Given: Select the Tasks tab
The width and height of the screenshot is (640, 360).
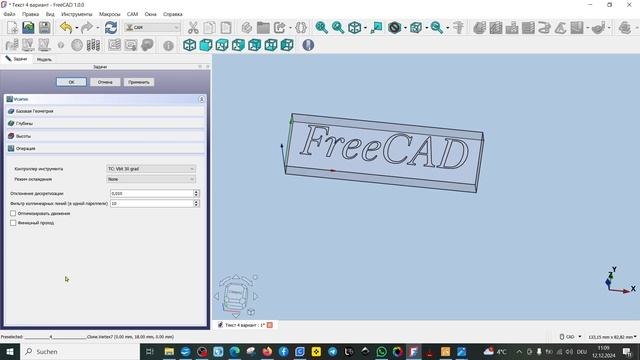Looking at the screenshot, I should tap(16, 59).
